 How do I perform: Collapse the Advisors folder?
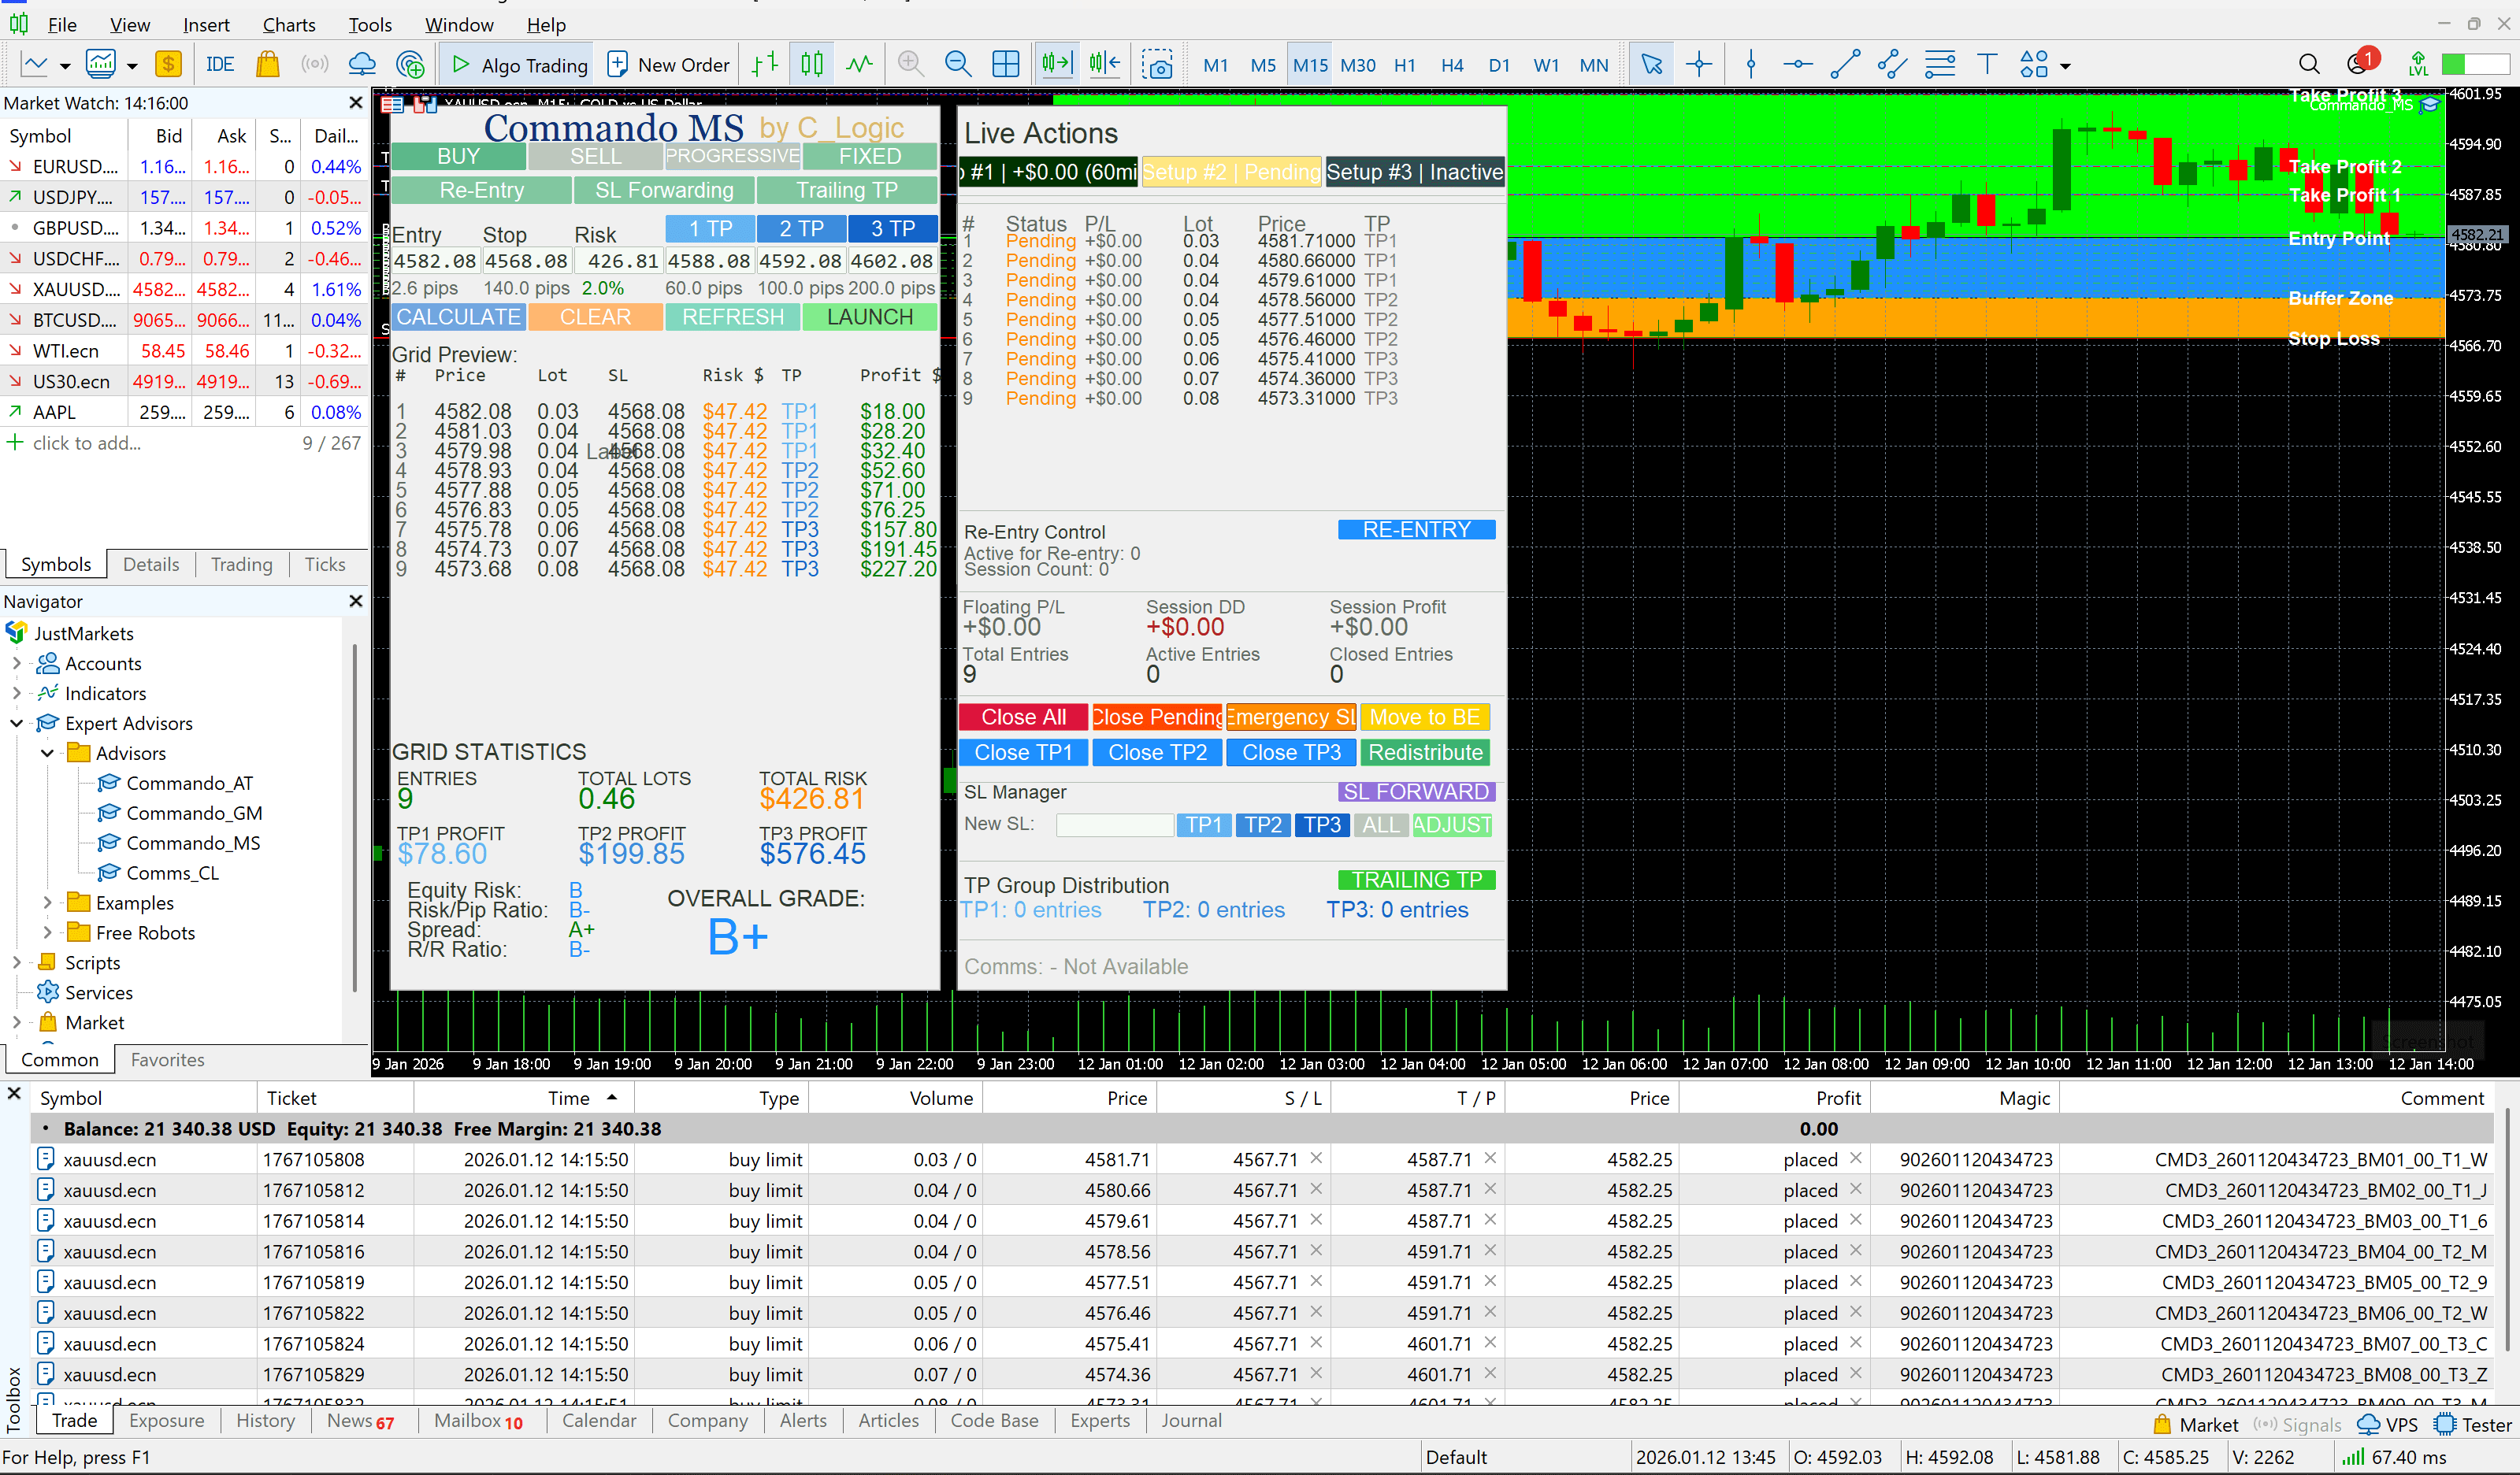coord(47,753)
